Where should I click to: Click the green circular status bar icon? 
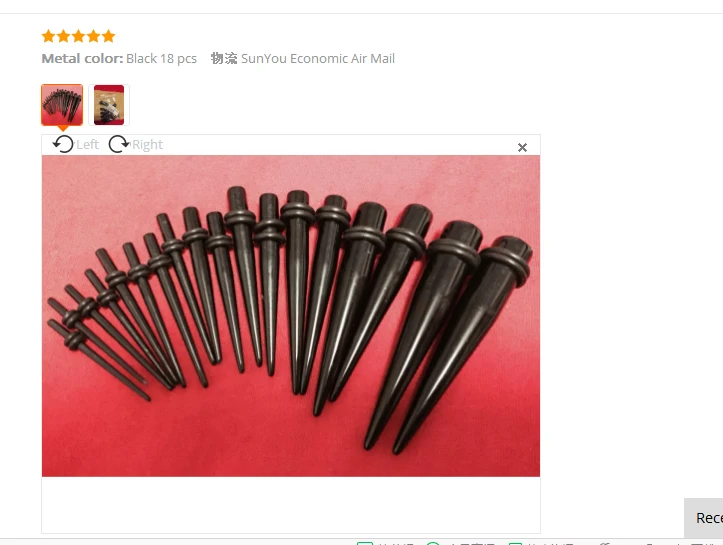[x=433, y=543]
